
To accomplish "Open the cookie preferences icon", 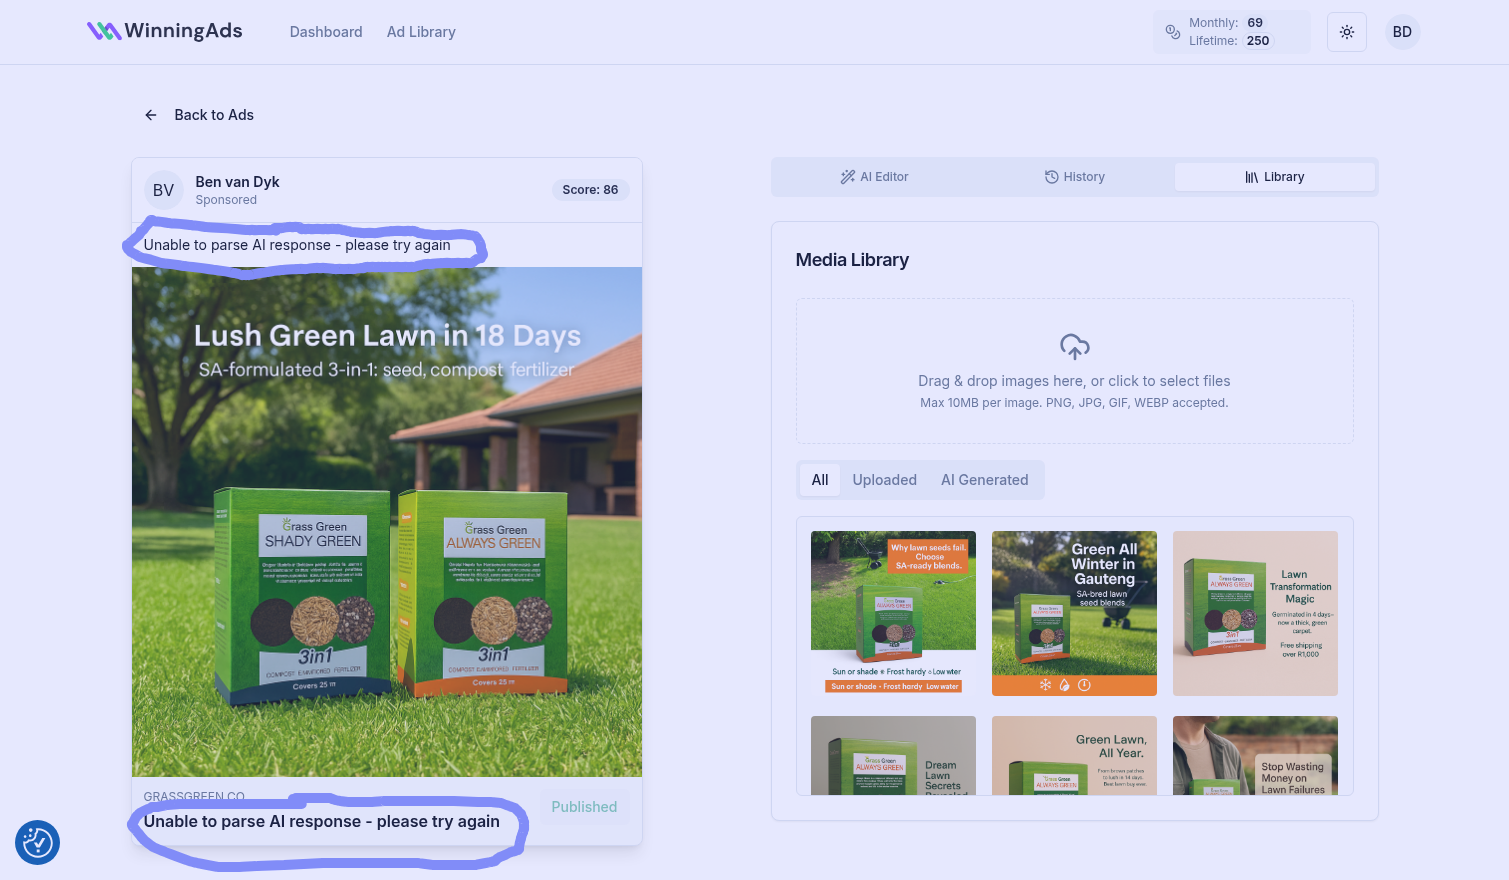I will 38,842.
